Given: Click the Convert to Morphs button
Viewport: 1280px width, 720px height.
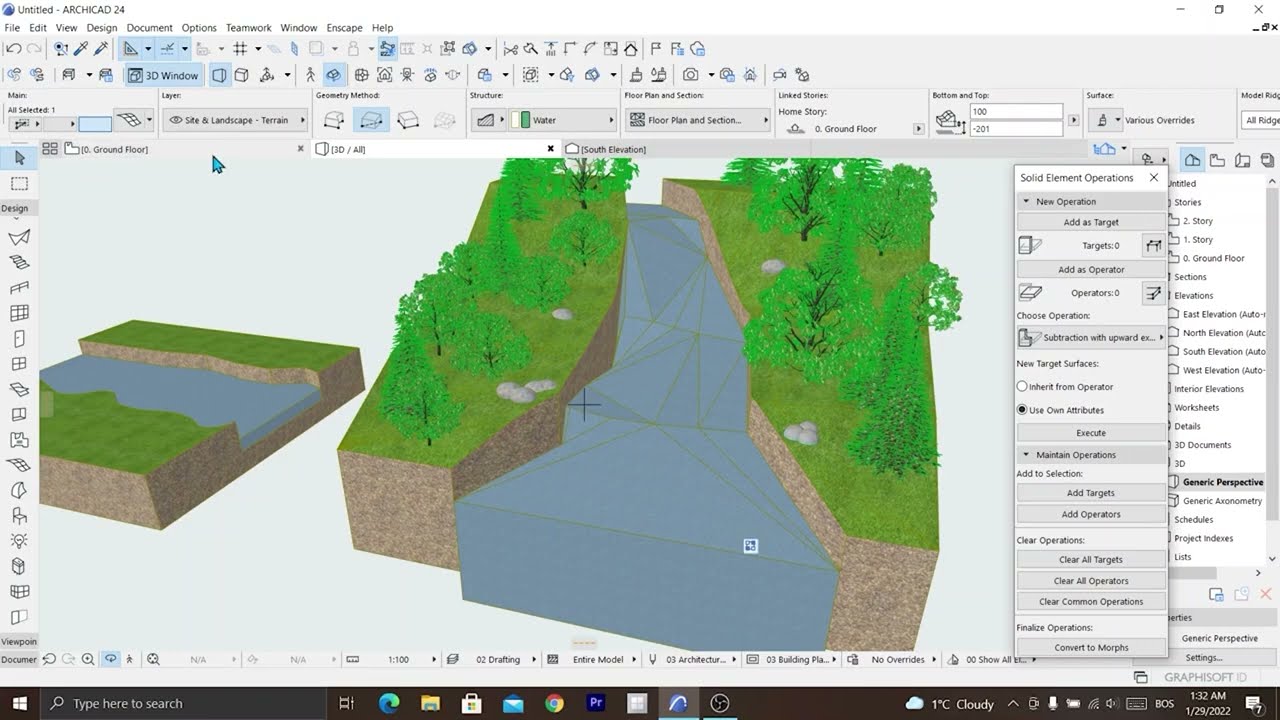Looking at the screenshot, I should point(1091,648).
